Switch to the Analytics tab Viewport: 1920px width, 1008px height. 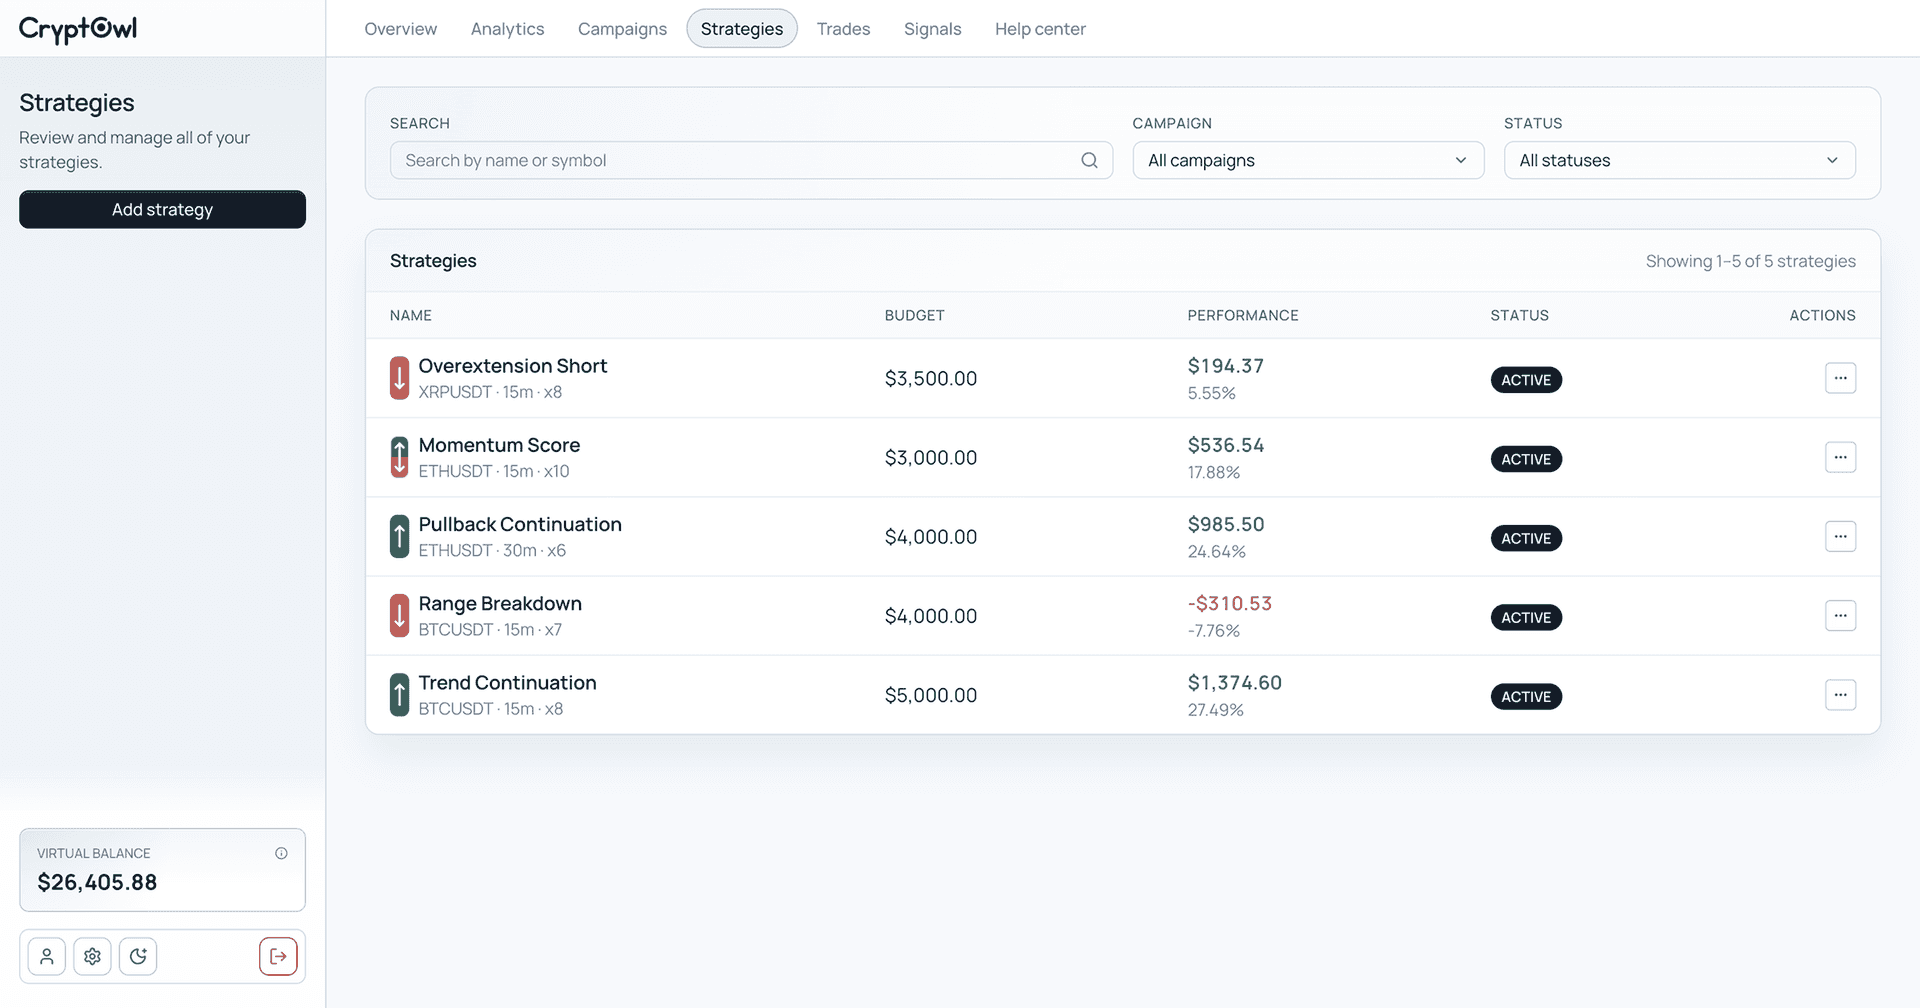[x=507, y=29]
